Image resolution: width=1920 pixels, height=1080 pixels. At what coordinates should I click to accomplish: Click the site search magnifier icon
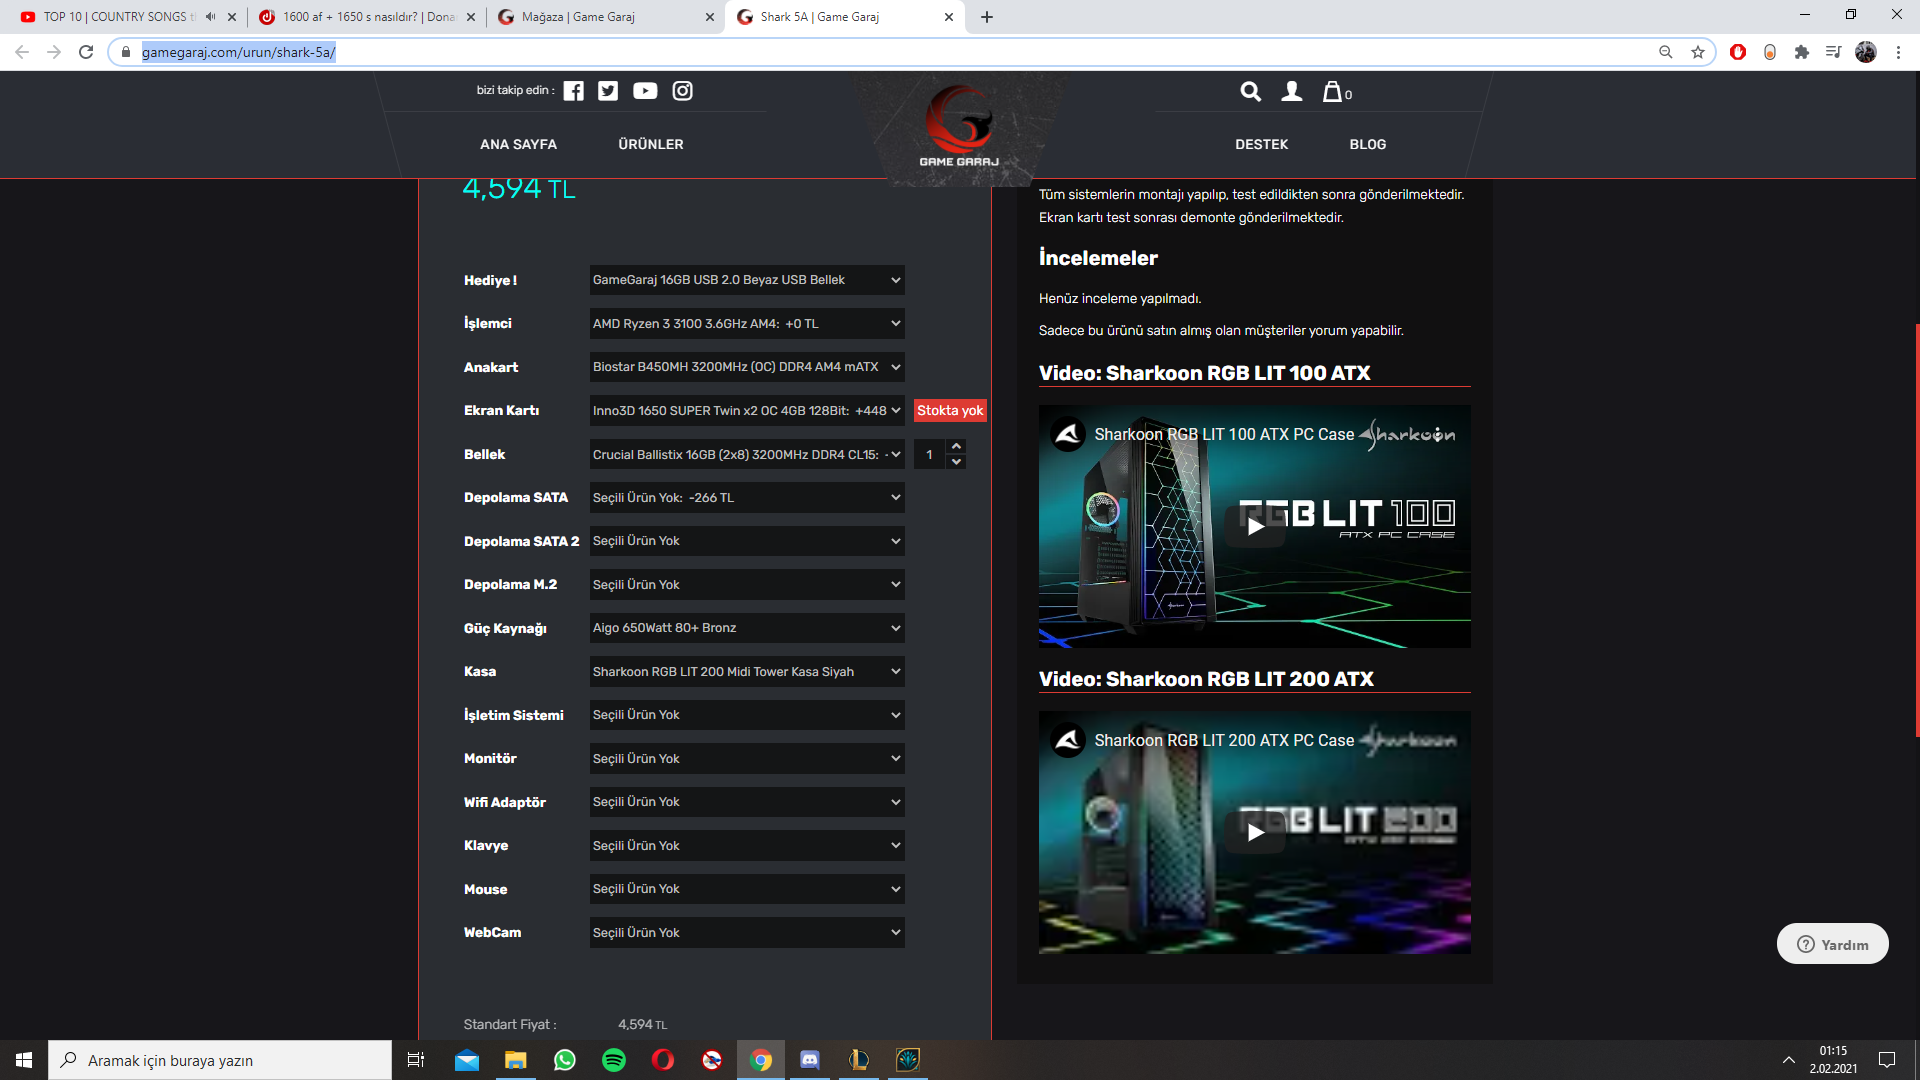pos(1250,92)
